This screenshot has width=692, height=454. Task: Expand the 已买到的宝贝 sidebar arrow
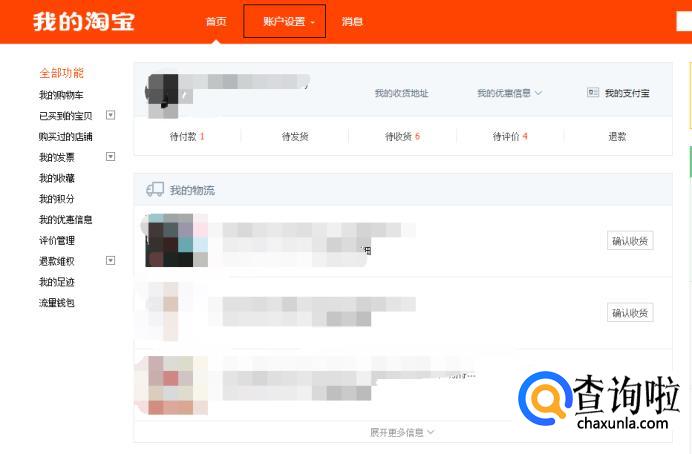pyautogui.click(x=111, y=115)
